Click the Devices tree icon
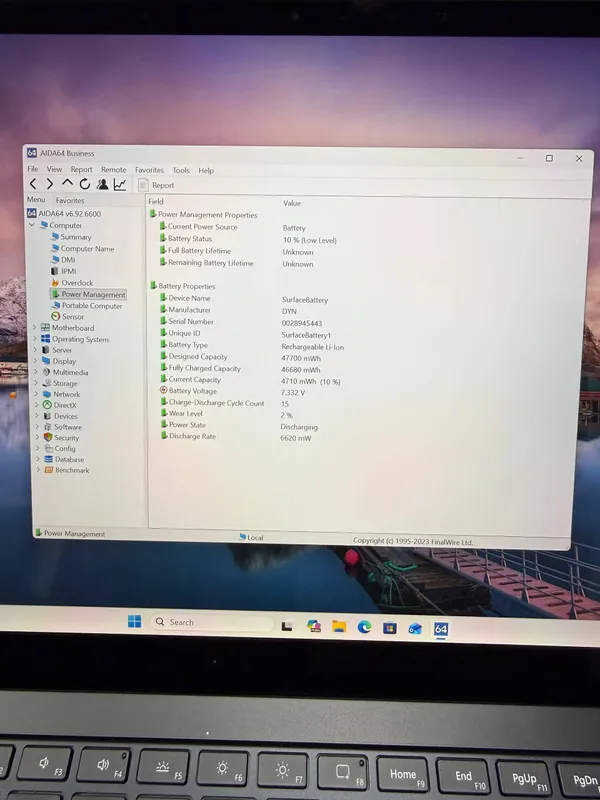The image size is (600, 800). coord(47,416)
